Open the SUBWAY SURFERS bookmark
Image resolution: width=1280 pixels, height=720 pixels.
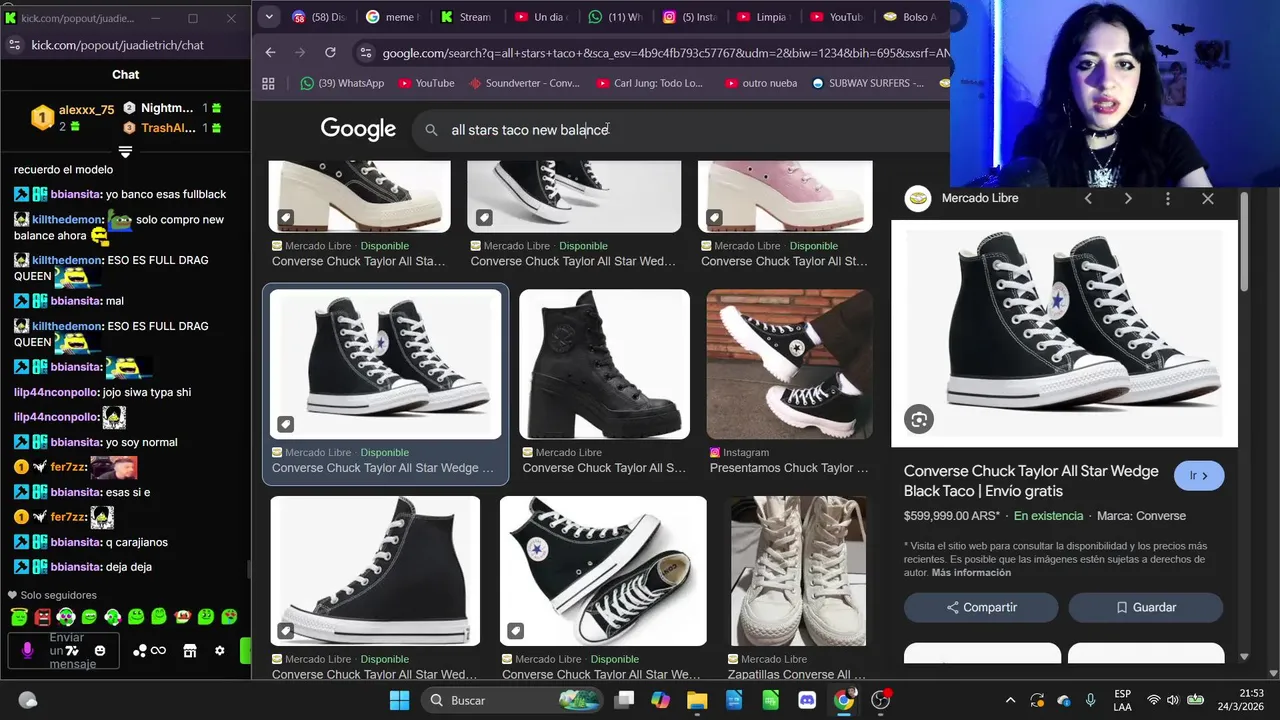tap(867, 84)
